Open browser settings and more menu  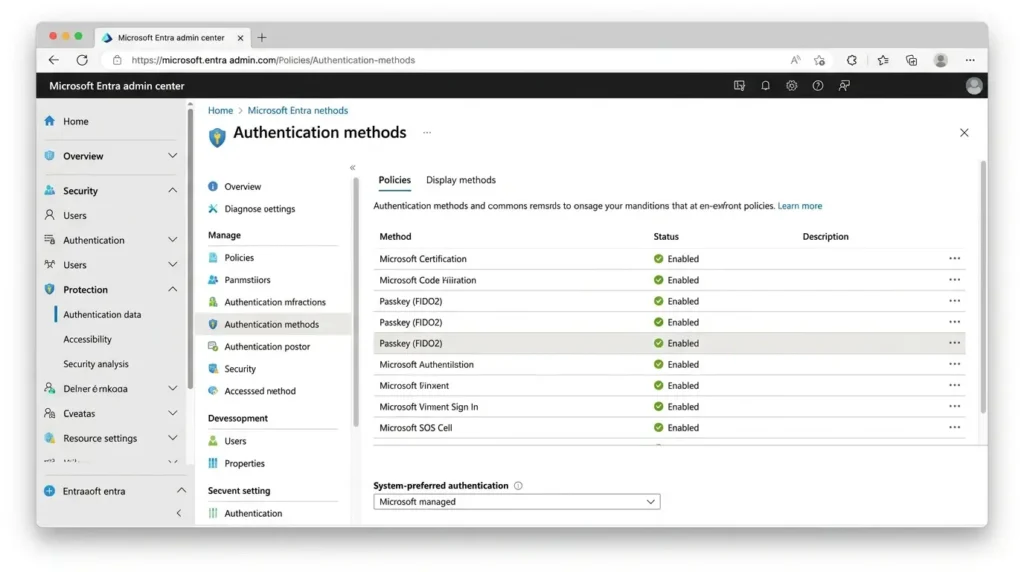coord(970,60)
